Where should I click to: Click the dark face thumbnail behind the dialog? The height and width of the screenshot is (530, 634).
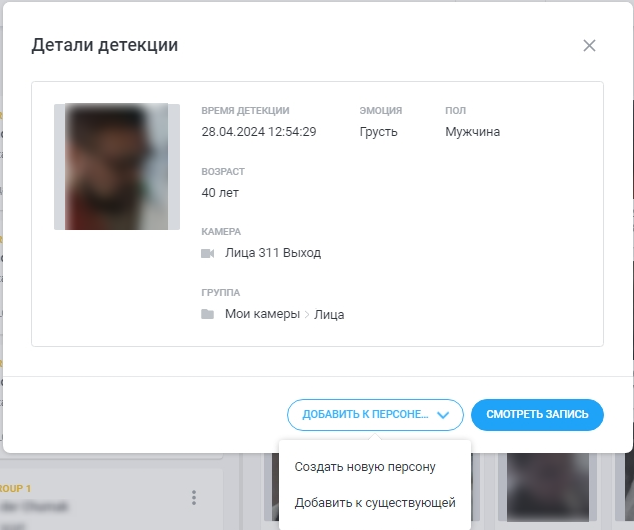[547, 487]
